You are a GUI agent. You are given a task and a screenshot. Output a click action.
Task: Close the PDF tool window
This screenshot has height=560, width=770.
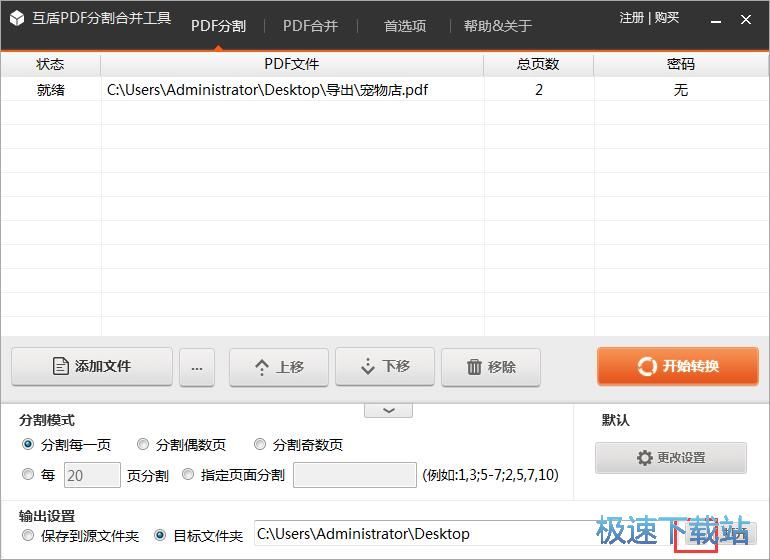coord(746,20)
